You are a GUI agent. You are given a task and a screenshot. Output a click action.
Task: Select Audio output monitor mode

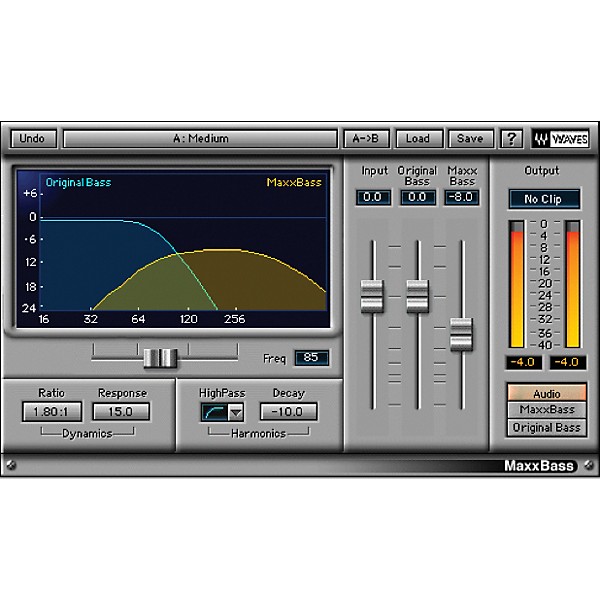pos(547,393)
